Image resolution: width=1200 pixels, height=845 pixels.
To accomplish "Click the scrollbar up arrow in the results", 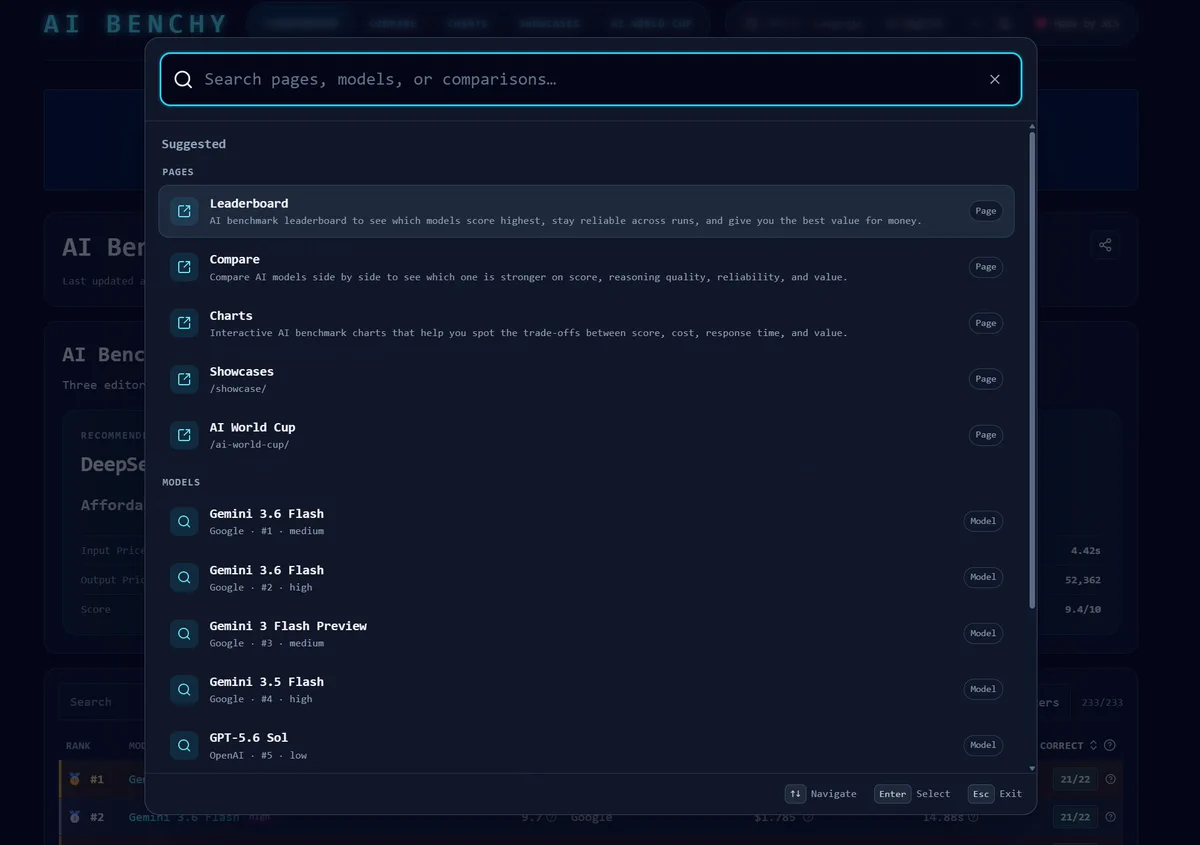I will (x=1032, y=126).
